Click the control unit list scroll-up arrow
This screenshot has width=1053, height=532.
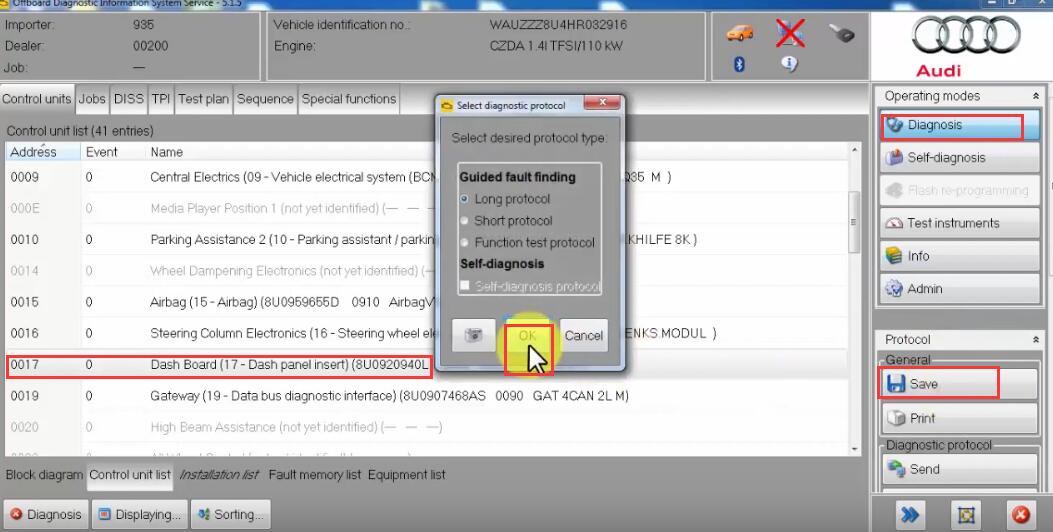pos(855,150)
